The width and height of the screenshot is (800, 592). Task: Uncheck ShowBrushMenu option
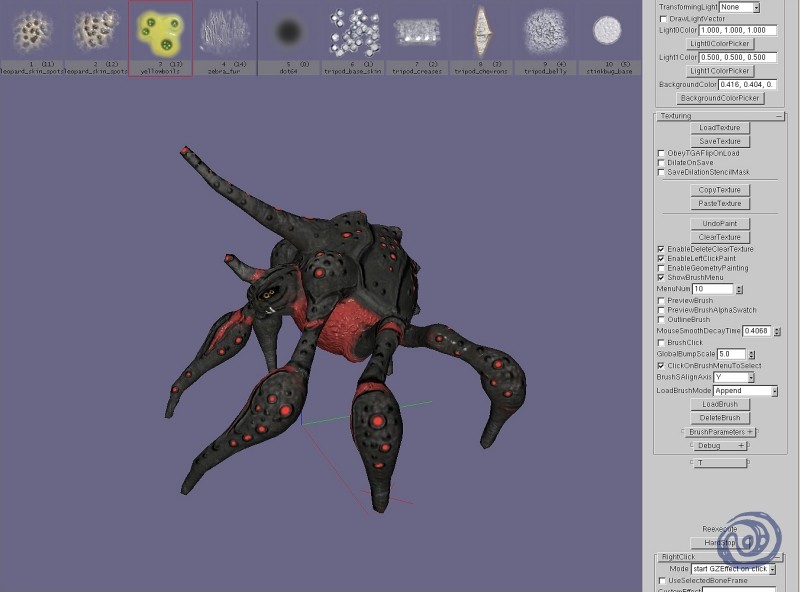[661, 278]
